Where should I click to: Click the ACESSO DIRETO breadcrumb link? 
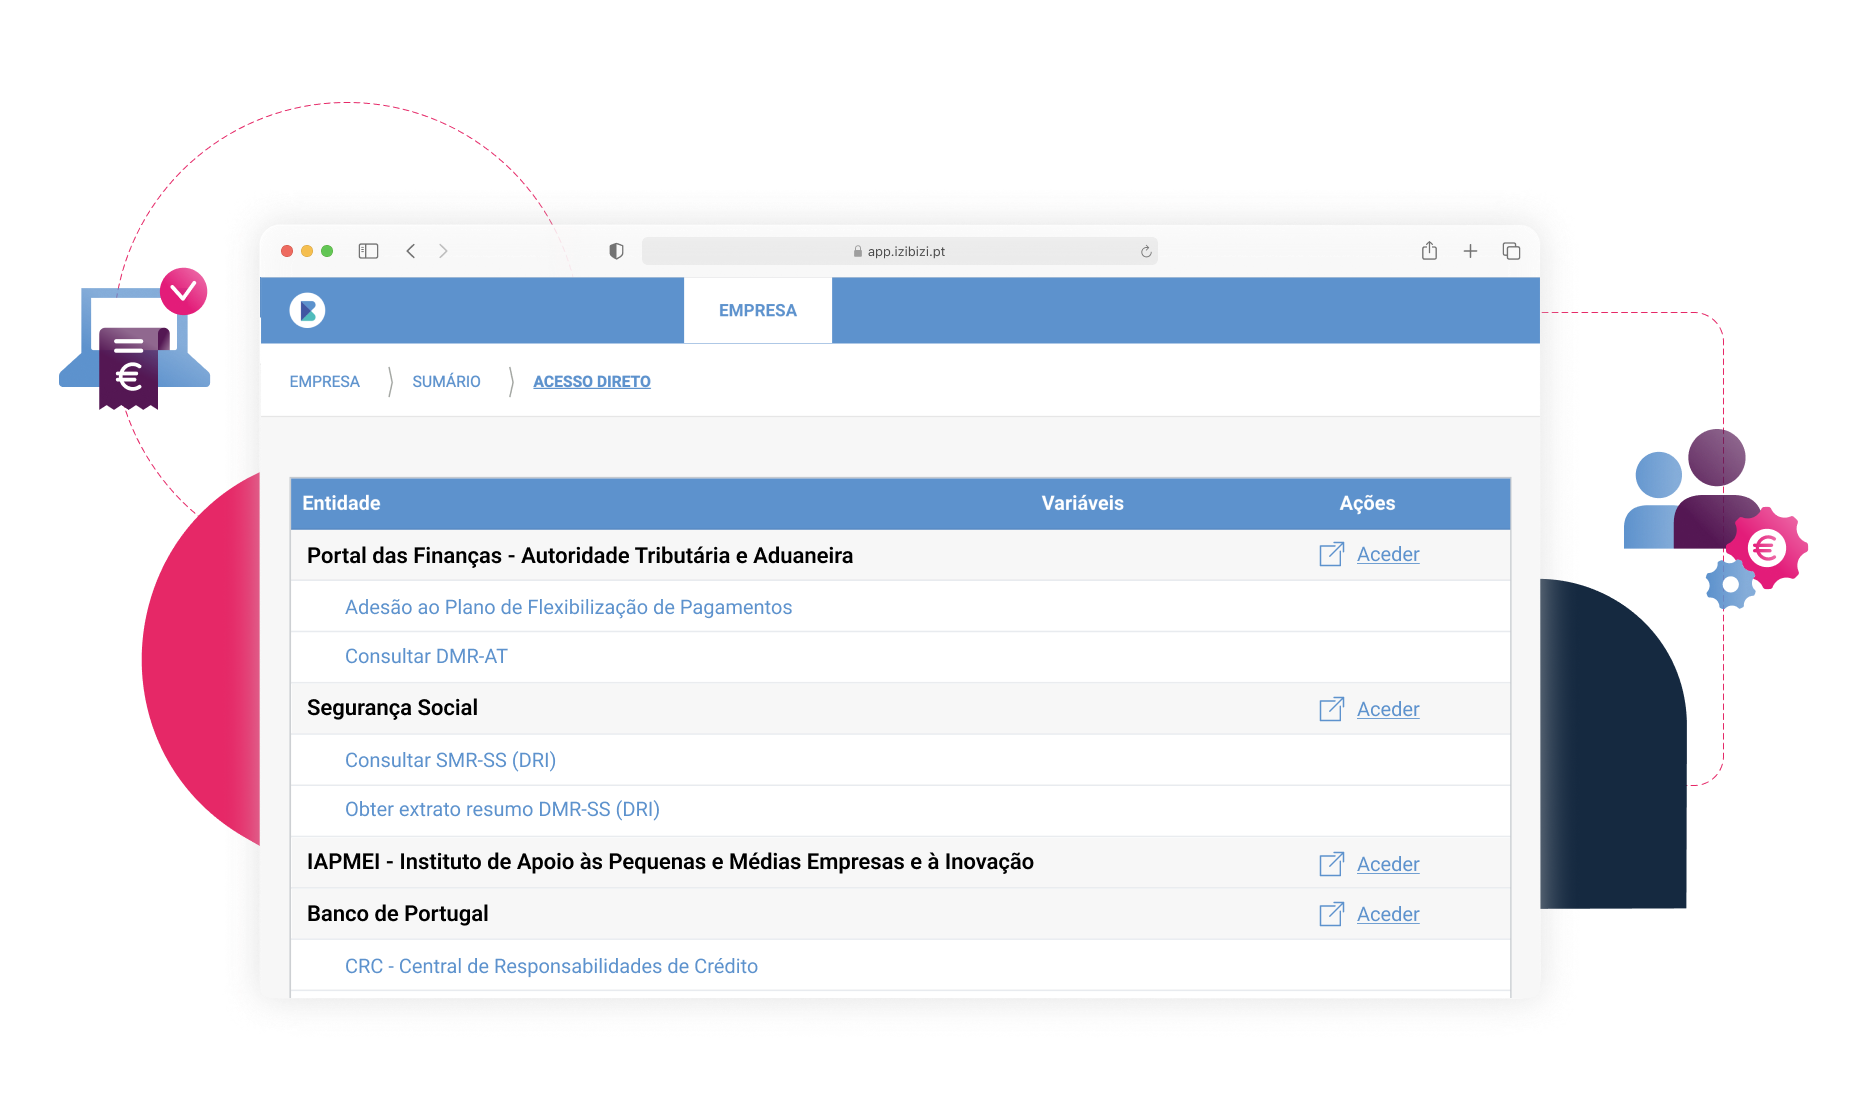pyautogui.click(x=591, y=382)
